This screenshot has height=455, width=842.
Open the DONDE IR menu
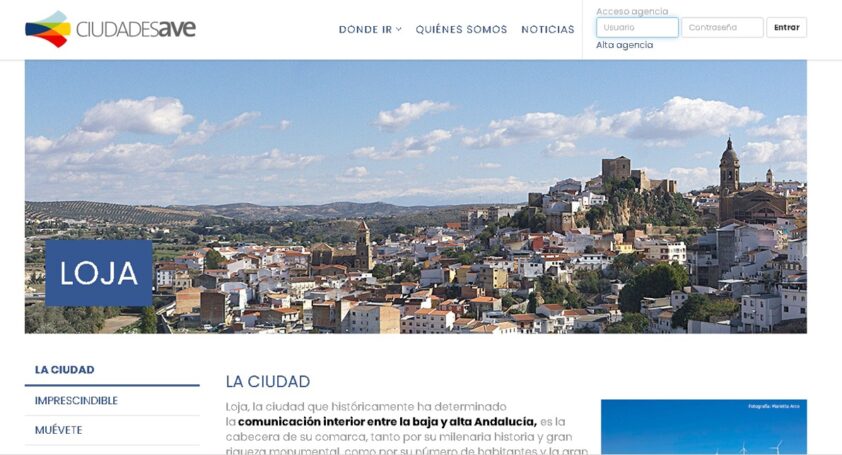(365, 29)
